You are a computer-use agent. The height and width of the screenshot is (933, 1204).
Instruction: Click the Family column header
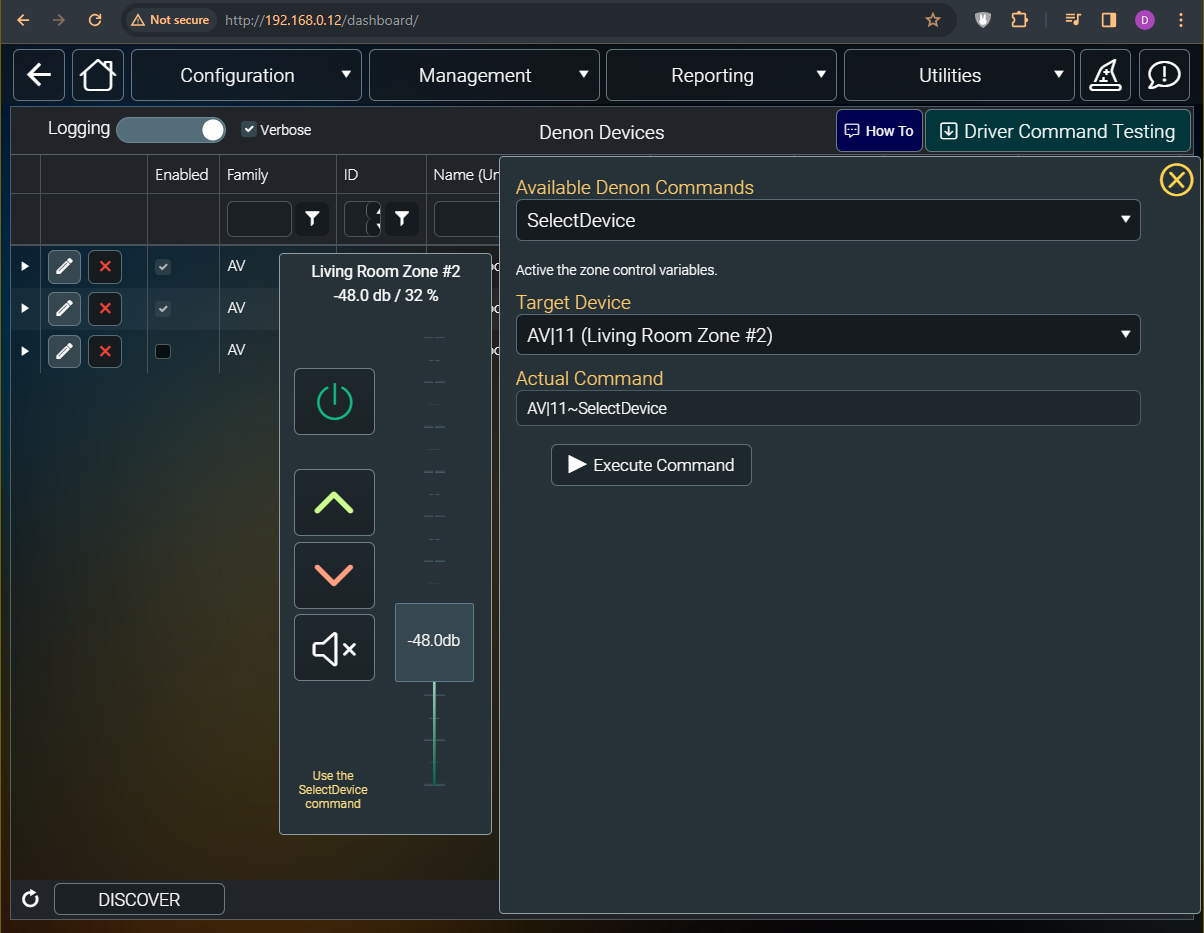[x=247, y=174]
